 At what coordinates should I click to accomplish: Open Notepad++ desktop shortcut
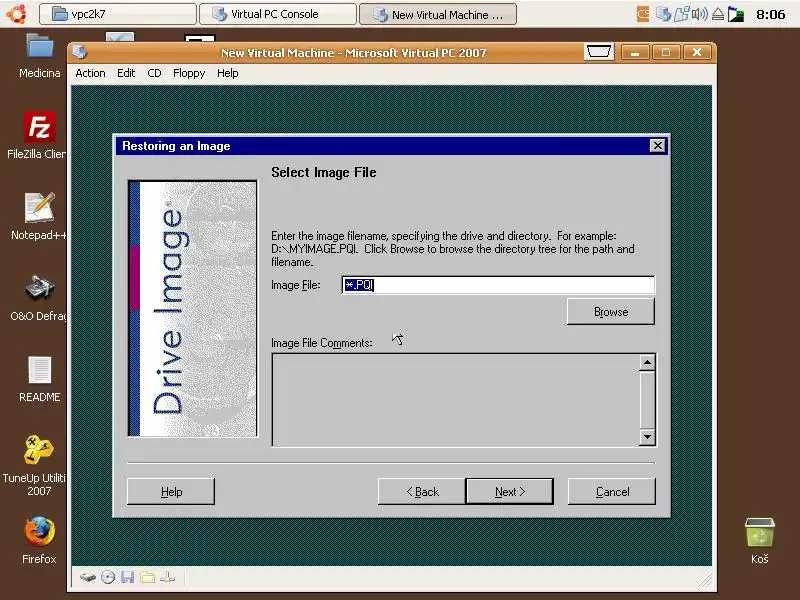tap(39, 216)
